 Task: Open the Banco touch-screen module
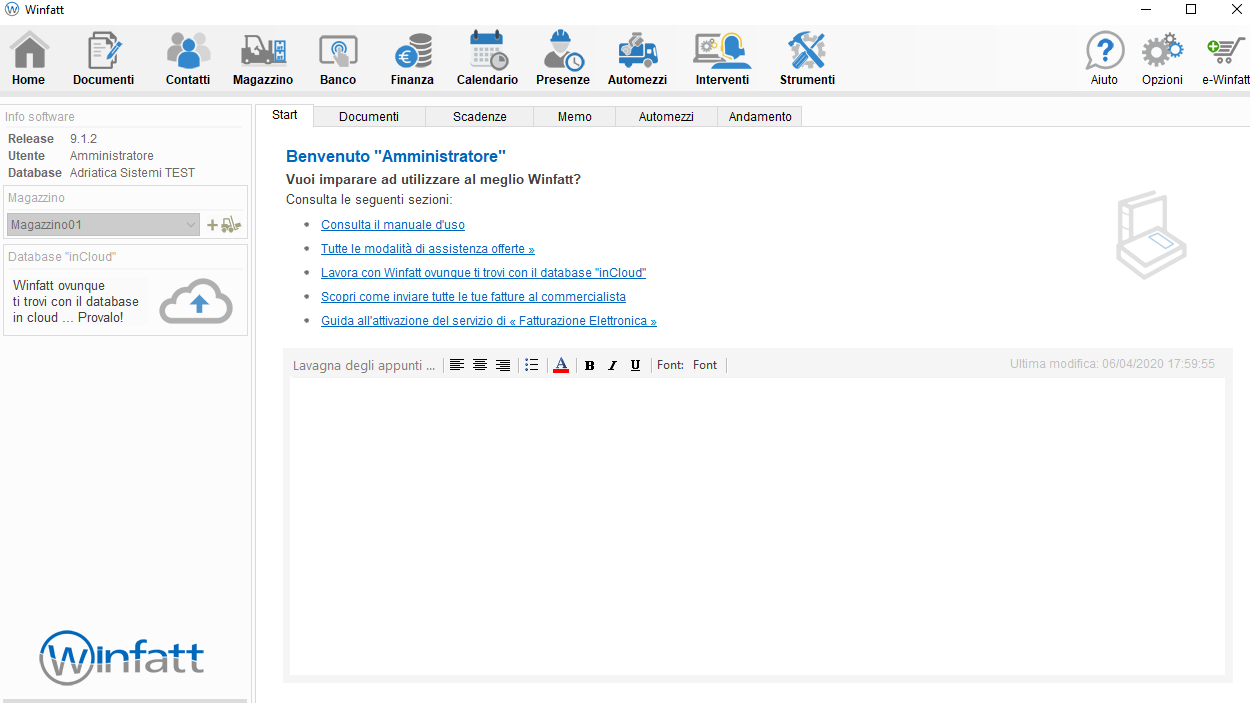pos(338,58)
